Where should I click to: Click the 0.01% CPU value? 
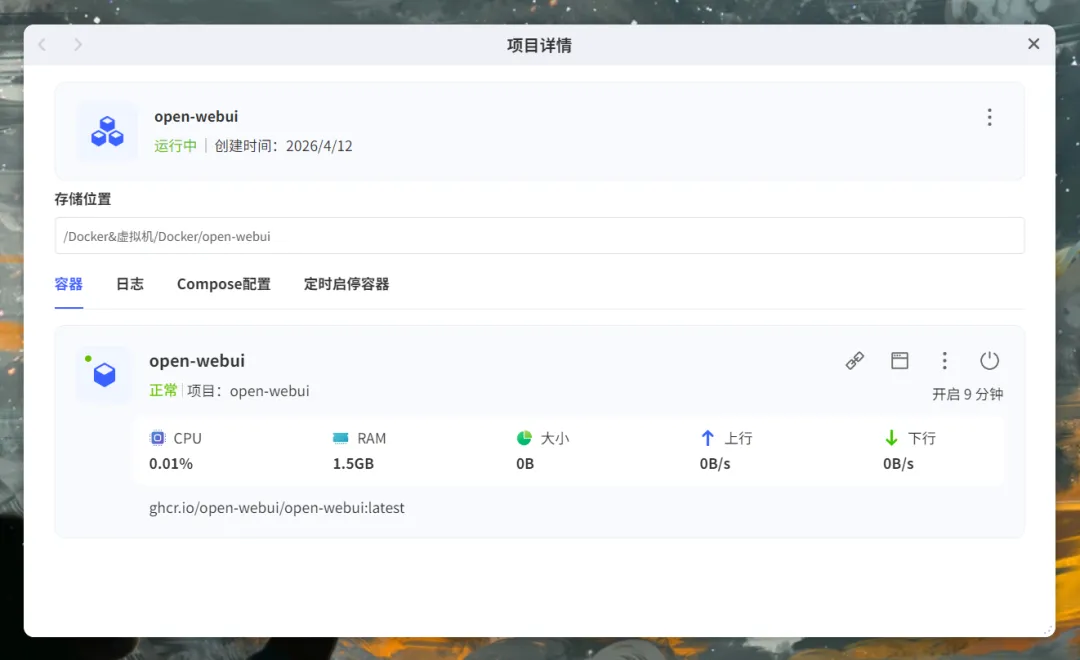click(x=171, y=464)
